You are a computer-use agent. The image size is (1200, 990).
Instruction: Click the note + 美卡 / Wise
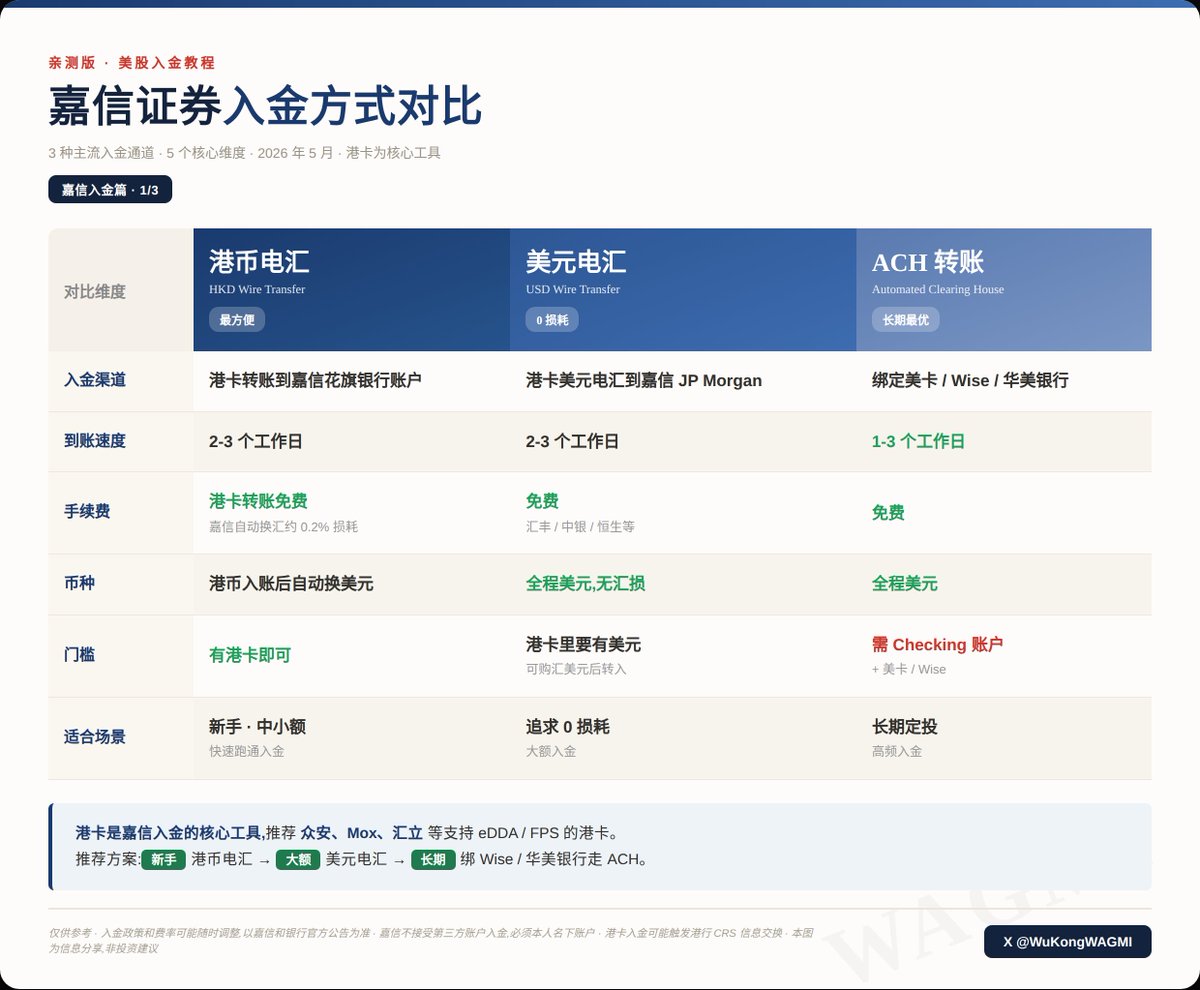tap(909, 669)
